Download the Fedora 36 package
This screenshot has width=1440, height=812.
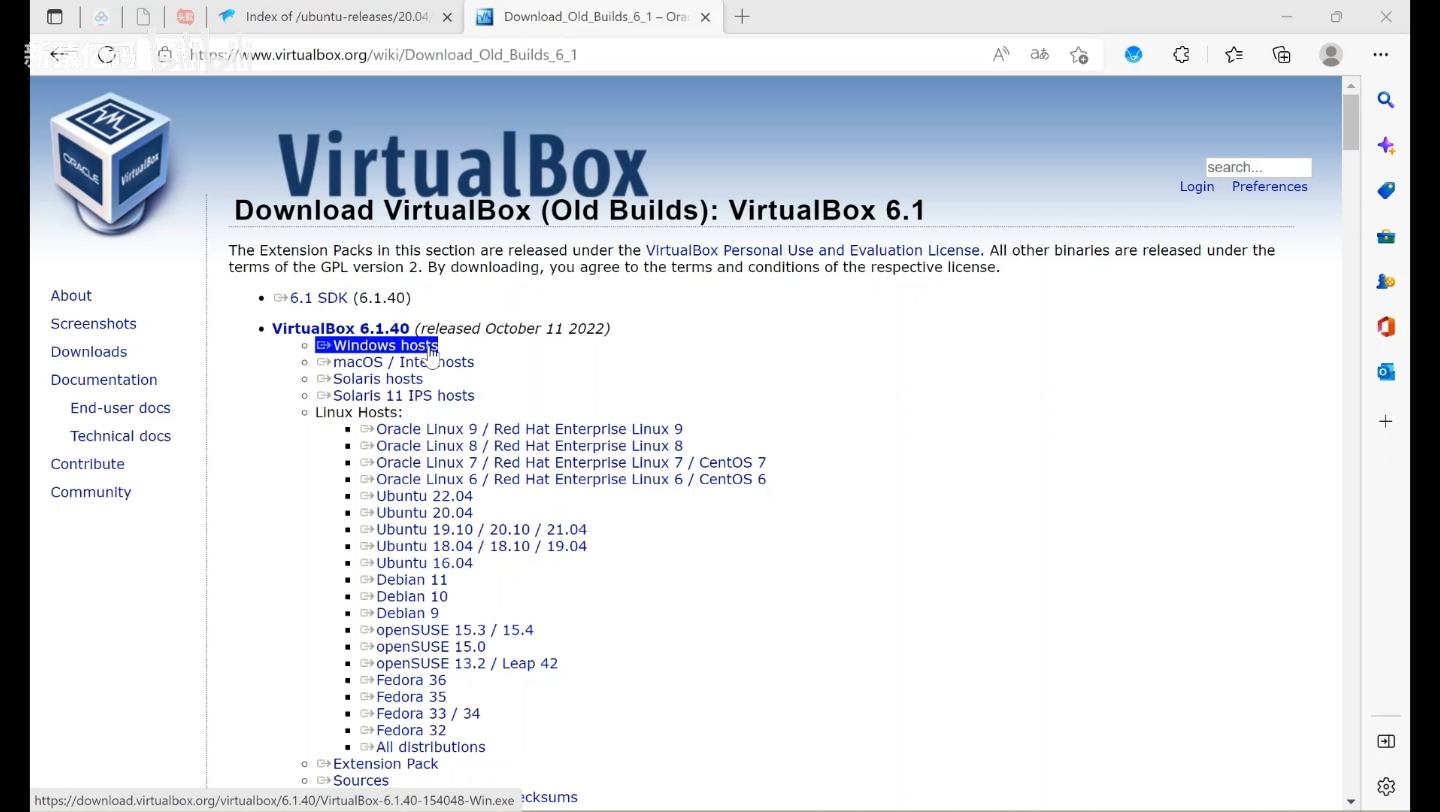[403, 681]
